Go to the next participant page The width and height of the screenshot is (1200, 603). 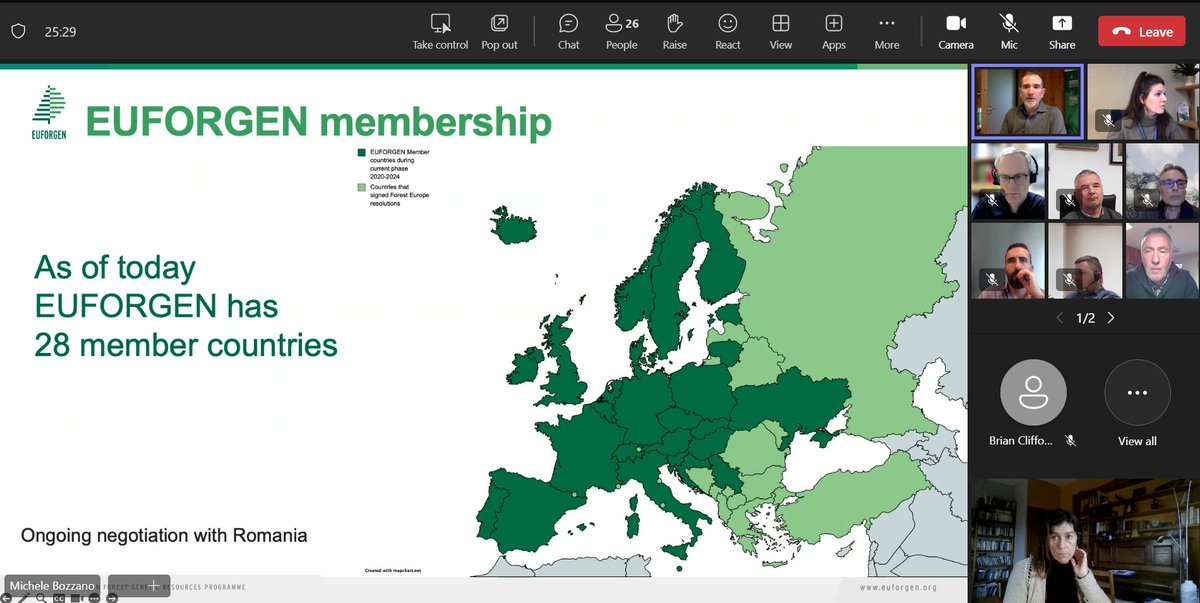[1110, 318]
